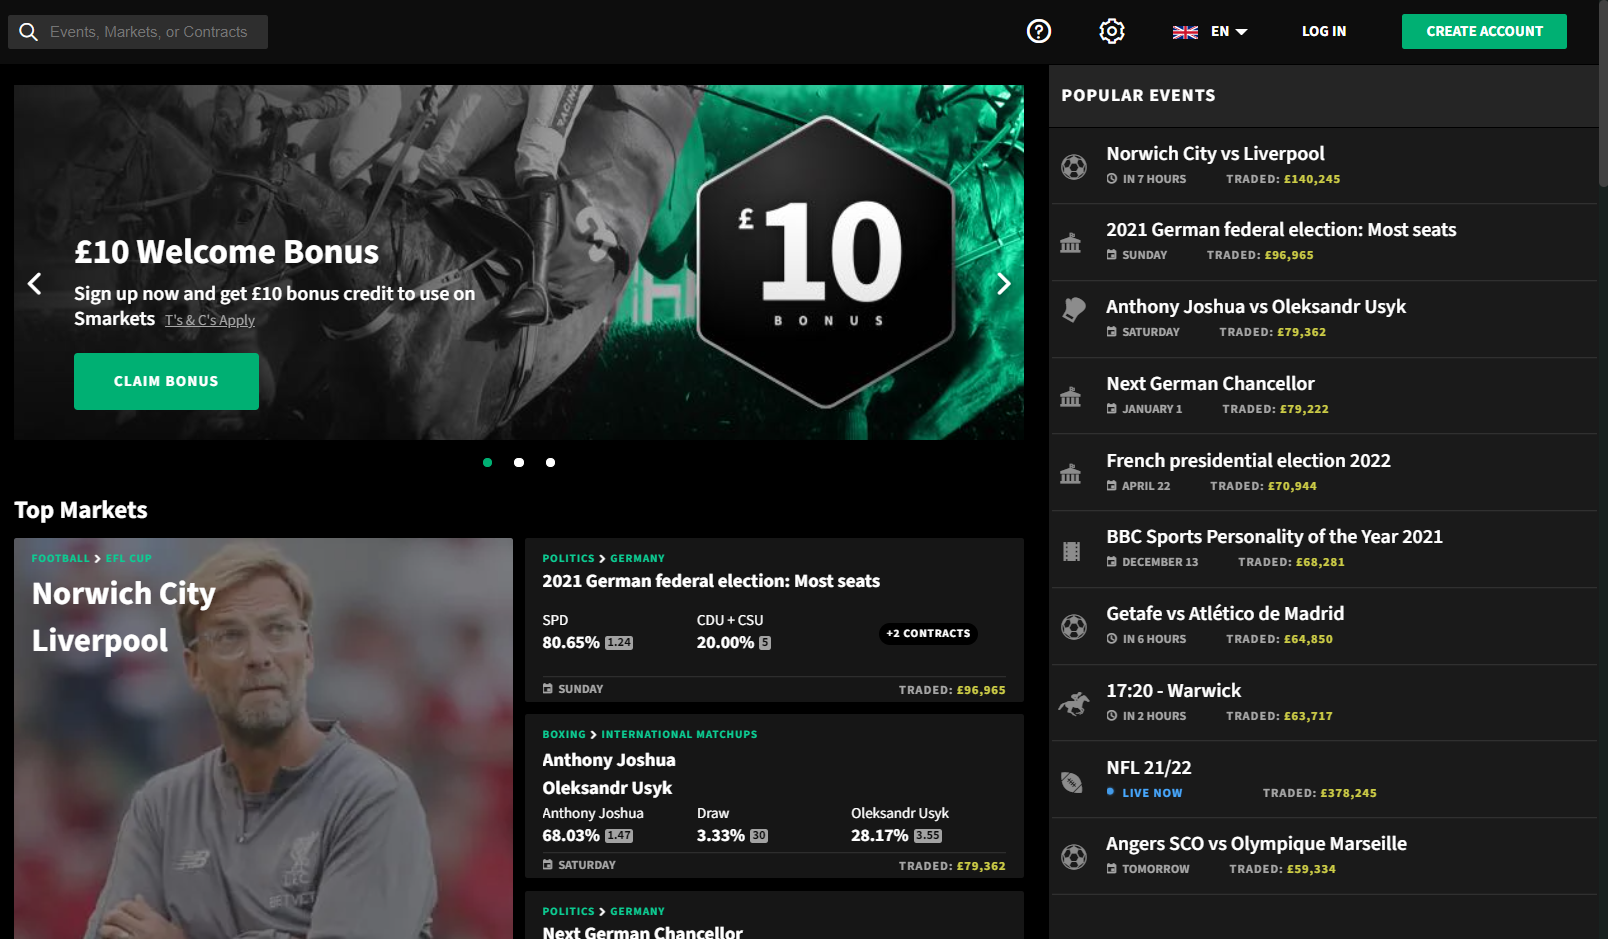
Task: Open 2021 German federal election popular event
Action: (1323, 242)
